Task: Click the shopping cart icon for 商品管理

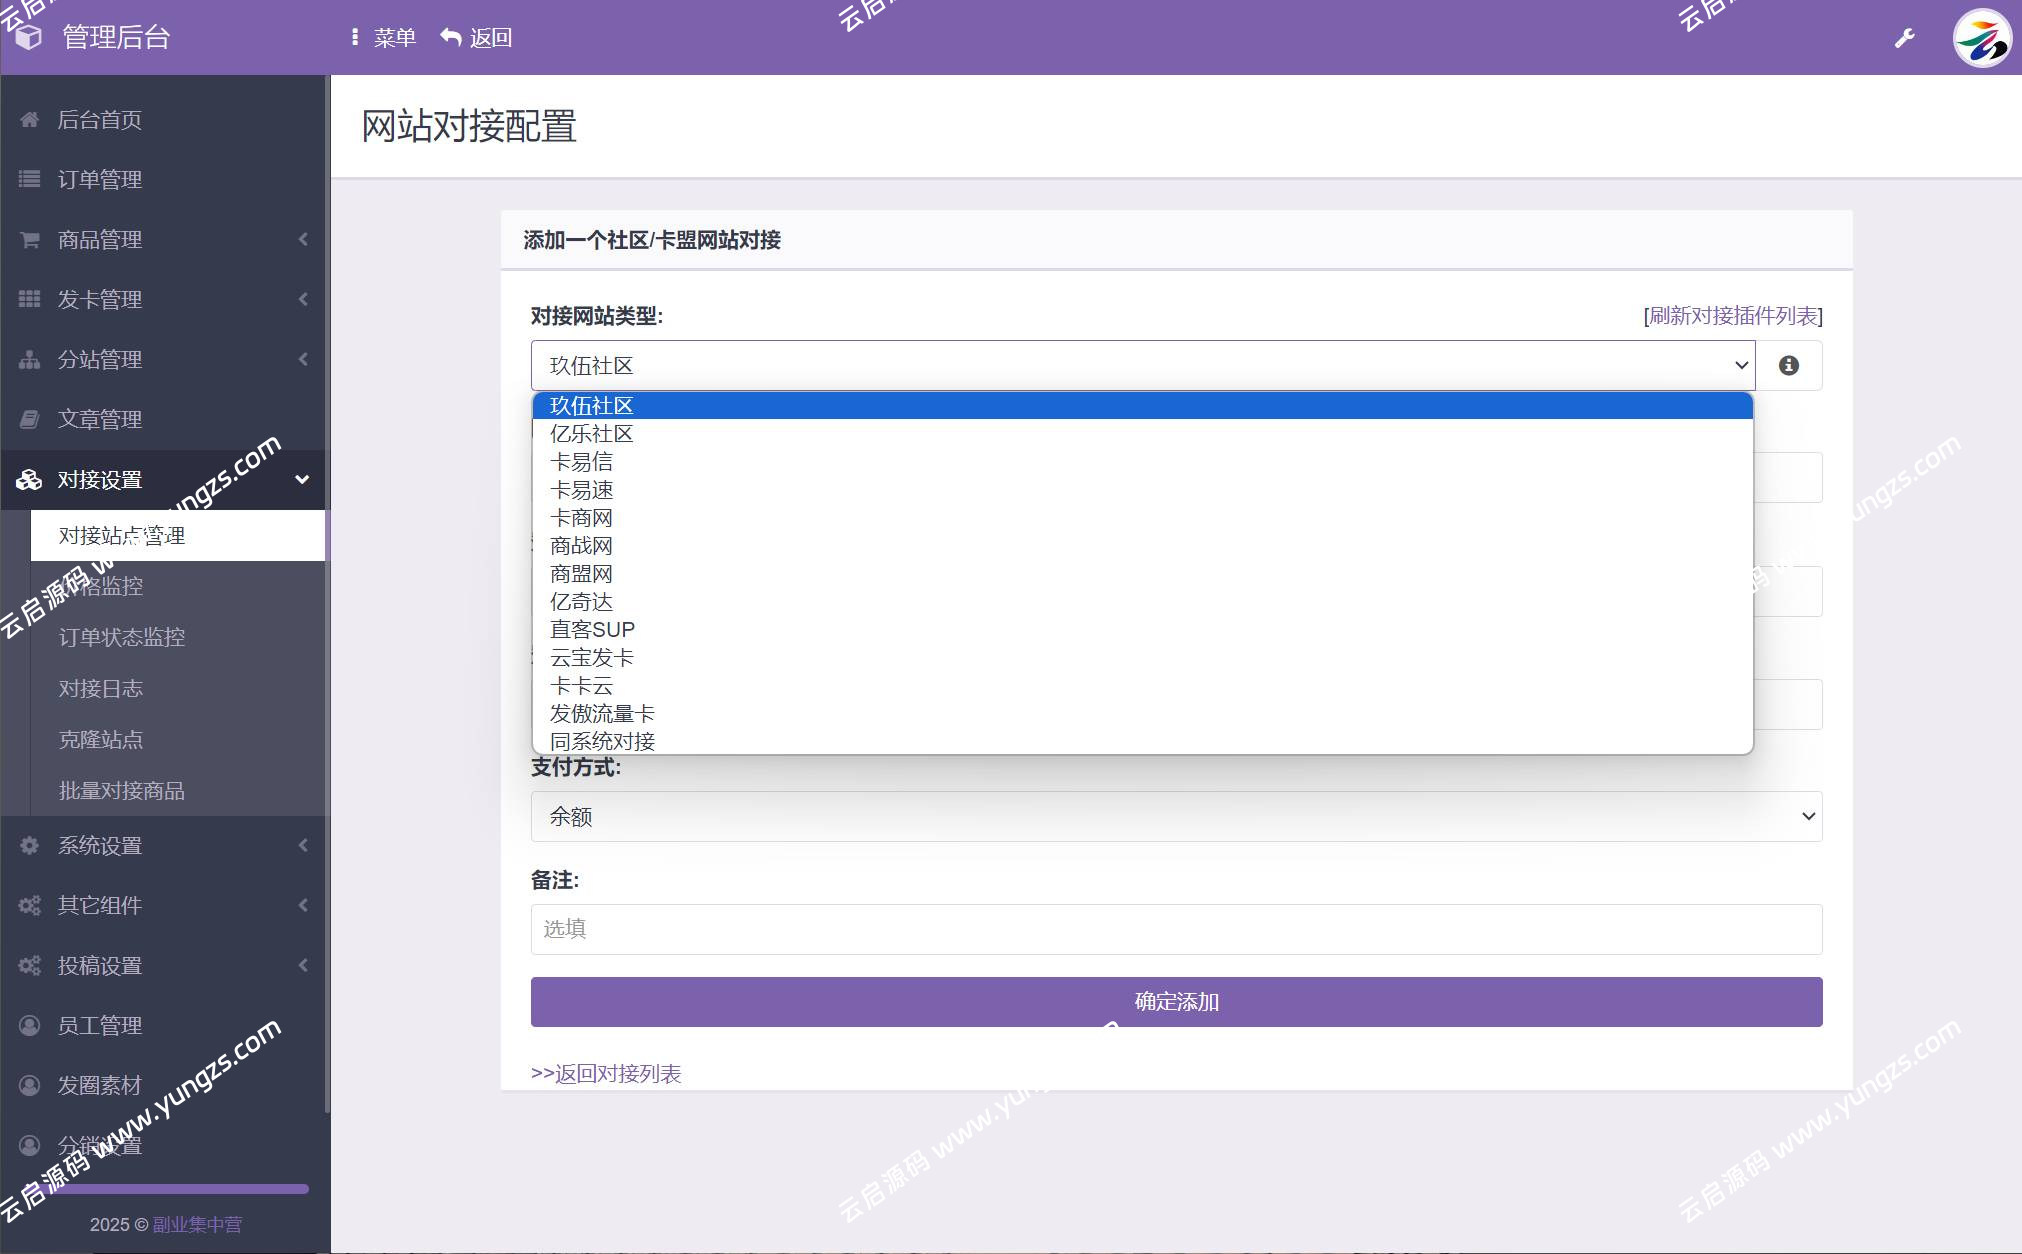Action: pyautogui.click(x=29, y=239)
